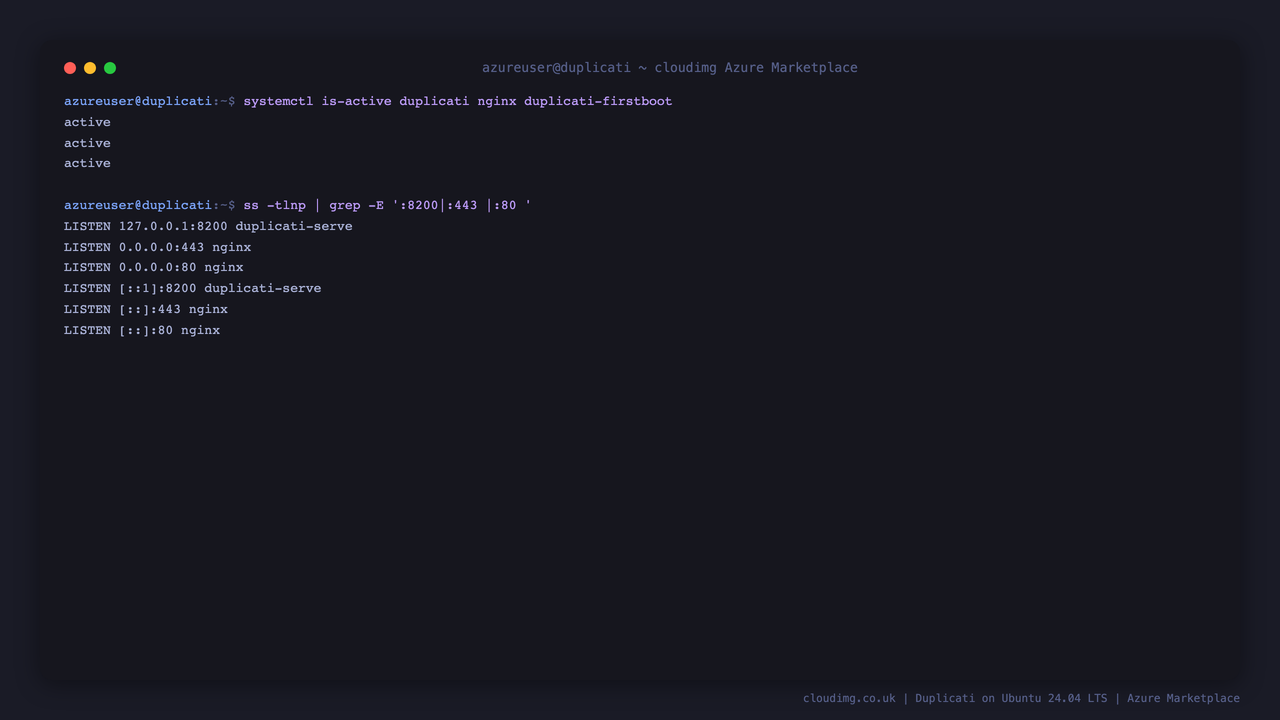Click the second 'active' output line
The image size is (1280, 720).
tap(87, 143)
